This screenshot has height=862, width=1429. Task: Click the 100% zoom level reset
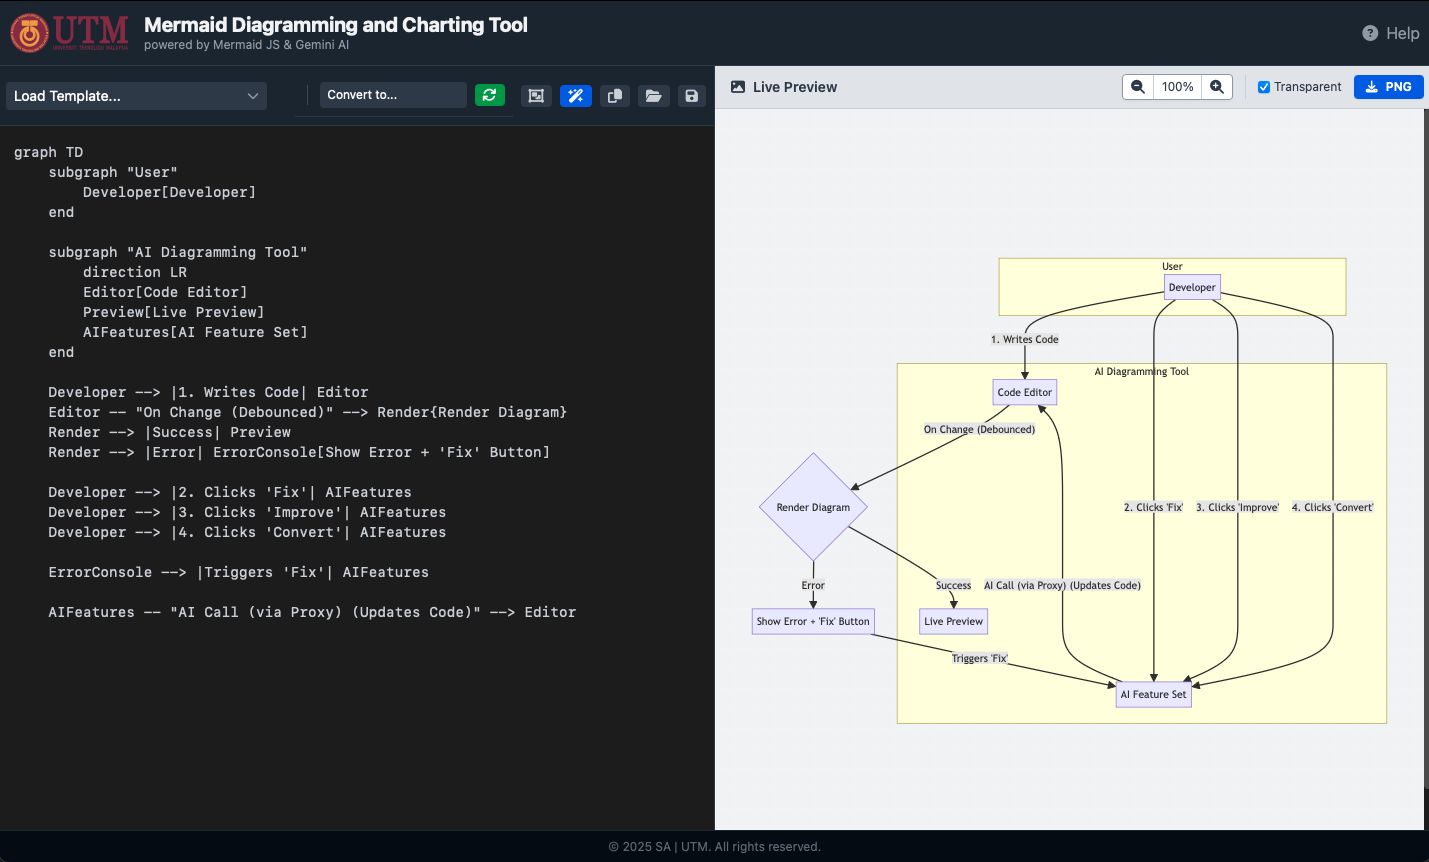point(1177,87)
